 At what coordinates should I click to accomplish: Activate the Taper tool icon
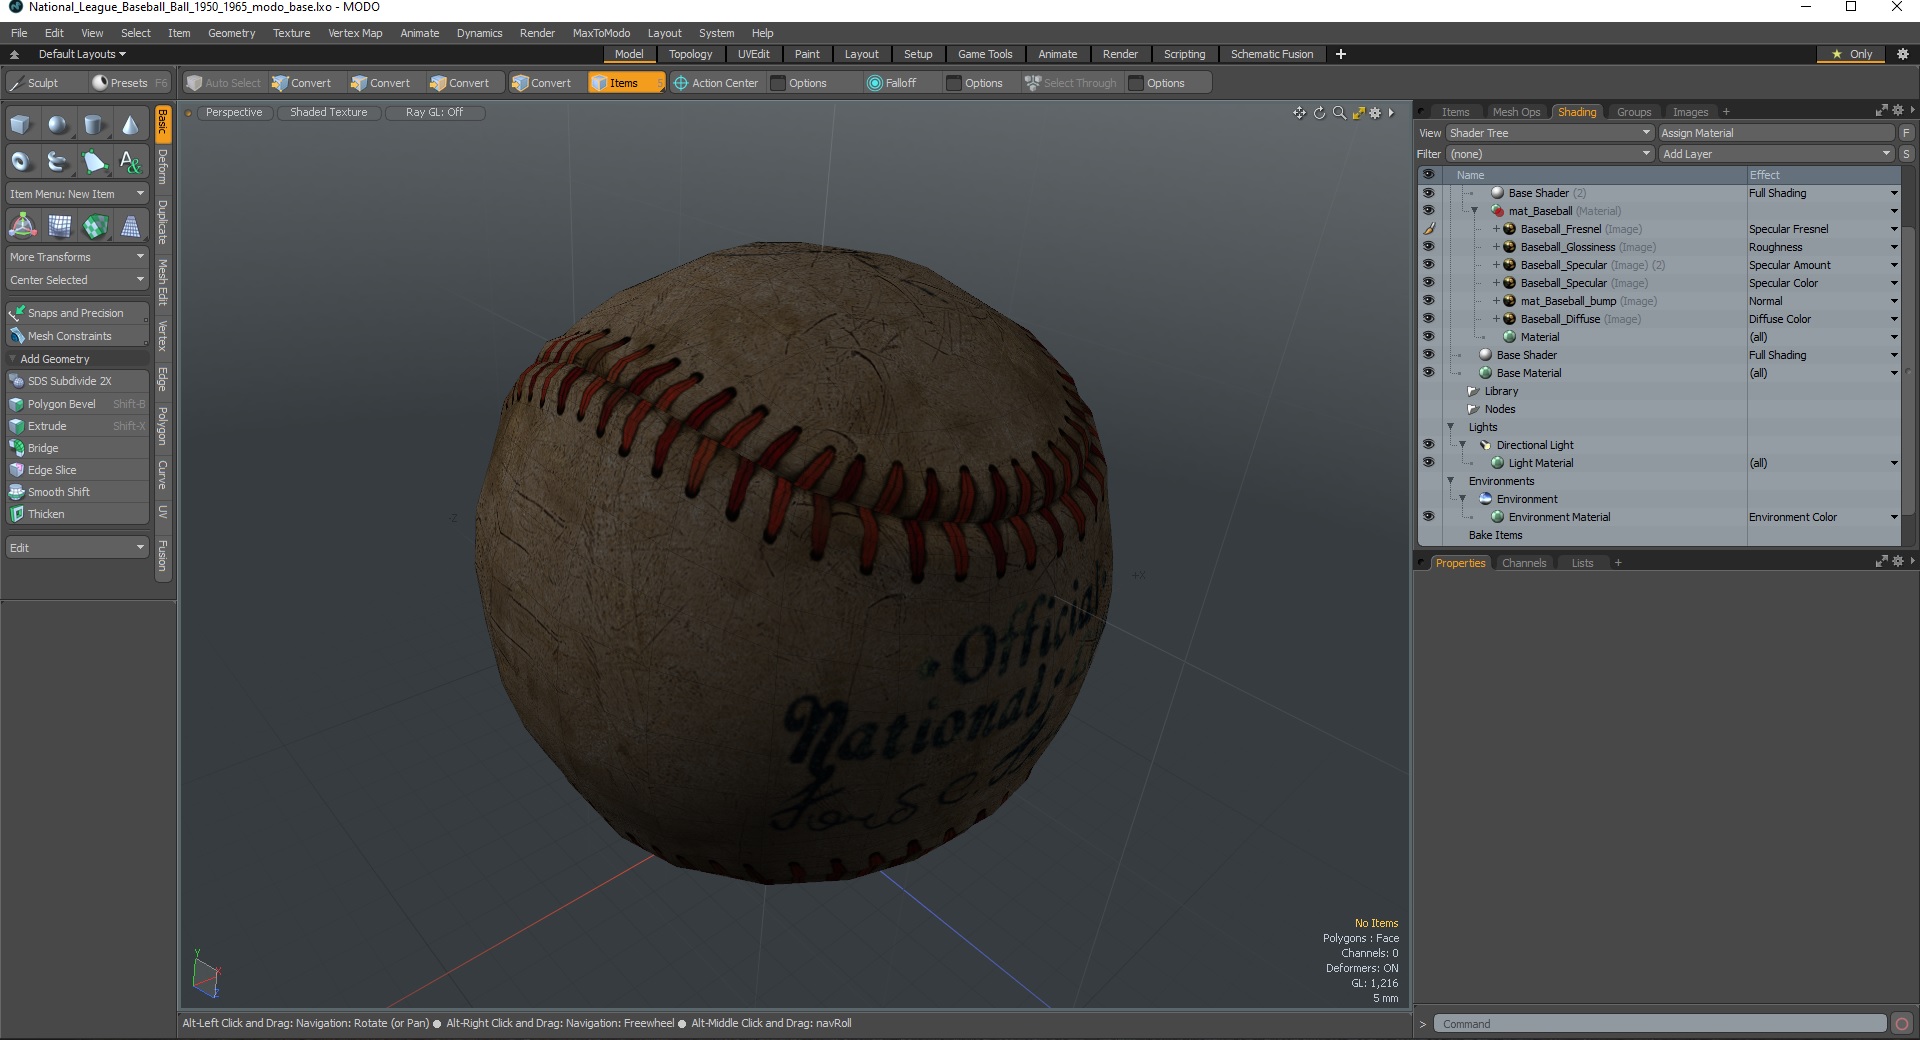pyautogui.click(x=131, y=226)
